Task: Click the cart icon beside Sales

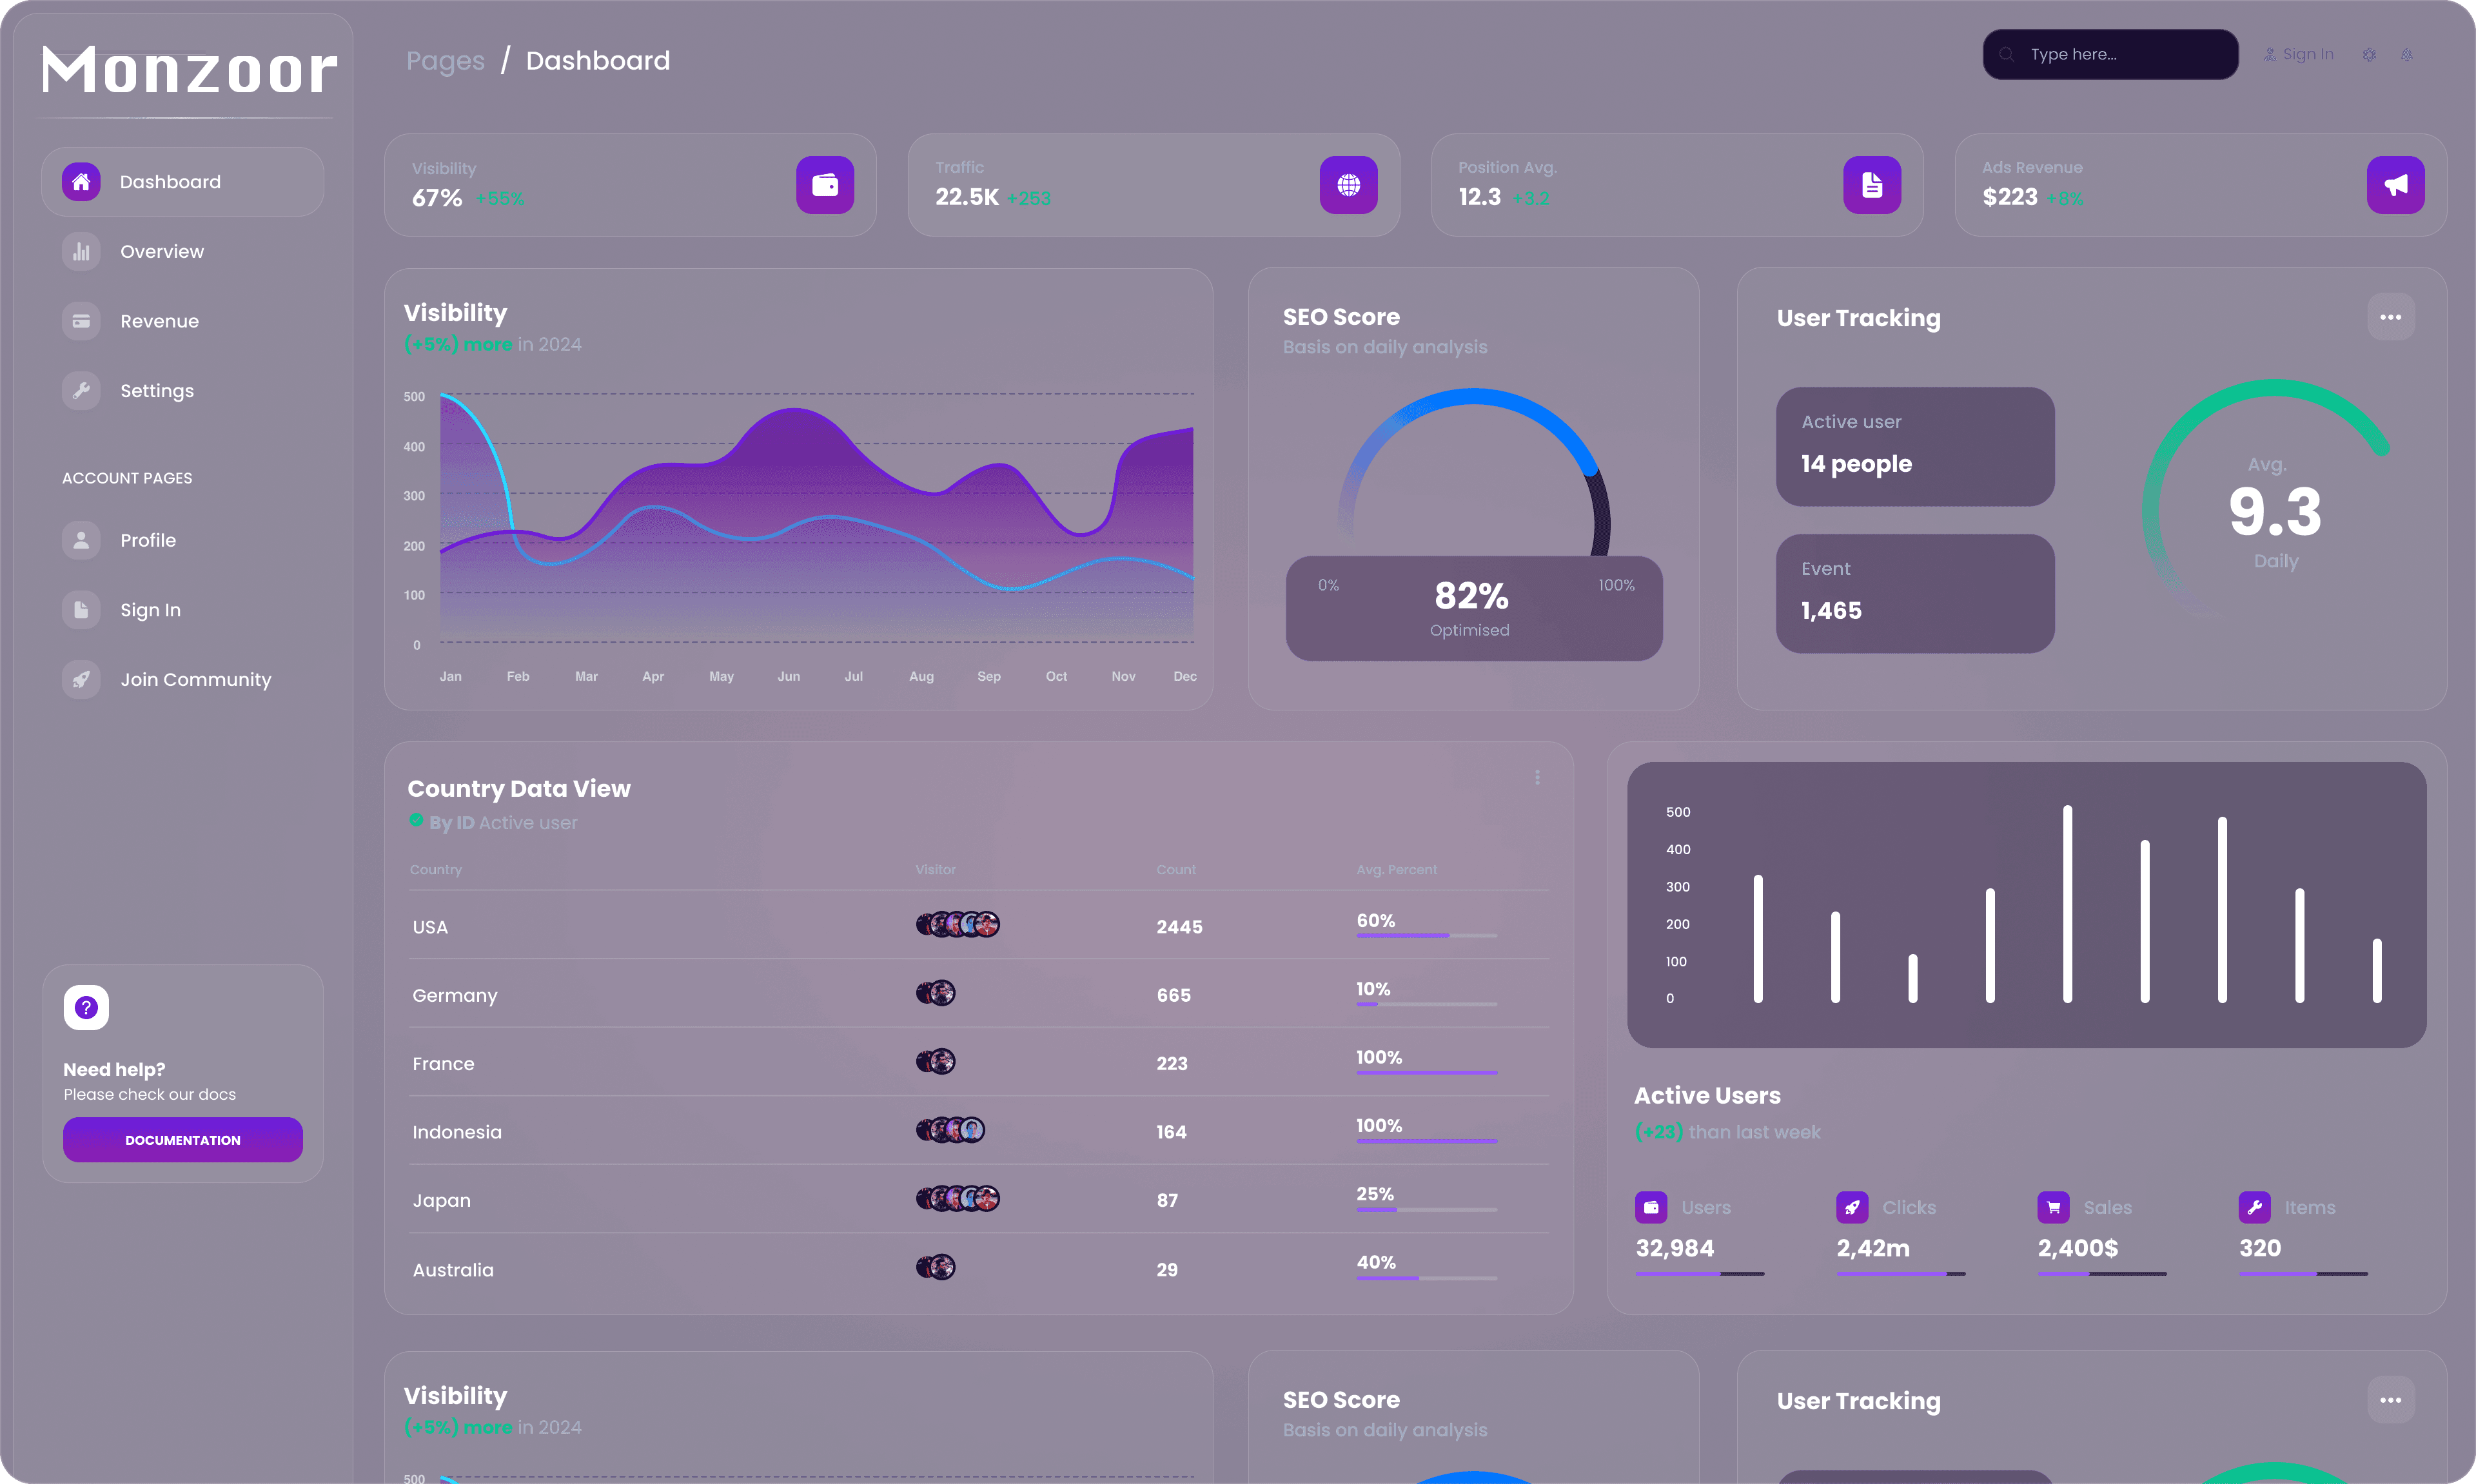Action: point(2053,1207)
